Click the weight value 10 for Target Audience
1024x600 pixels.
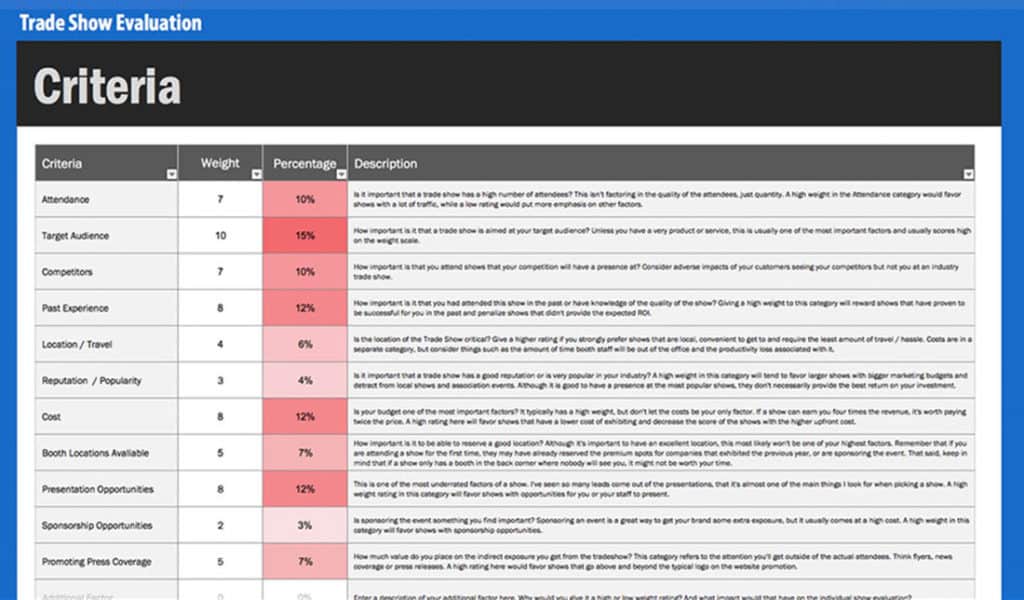(x=220, y=235)
